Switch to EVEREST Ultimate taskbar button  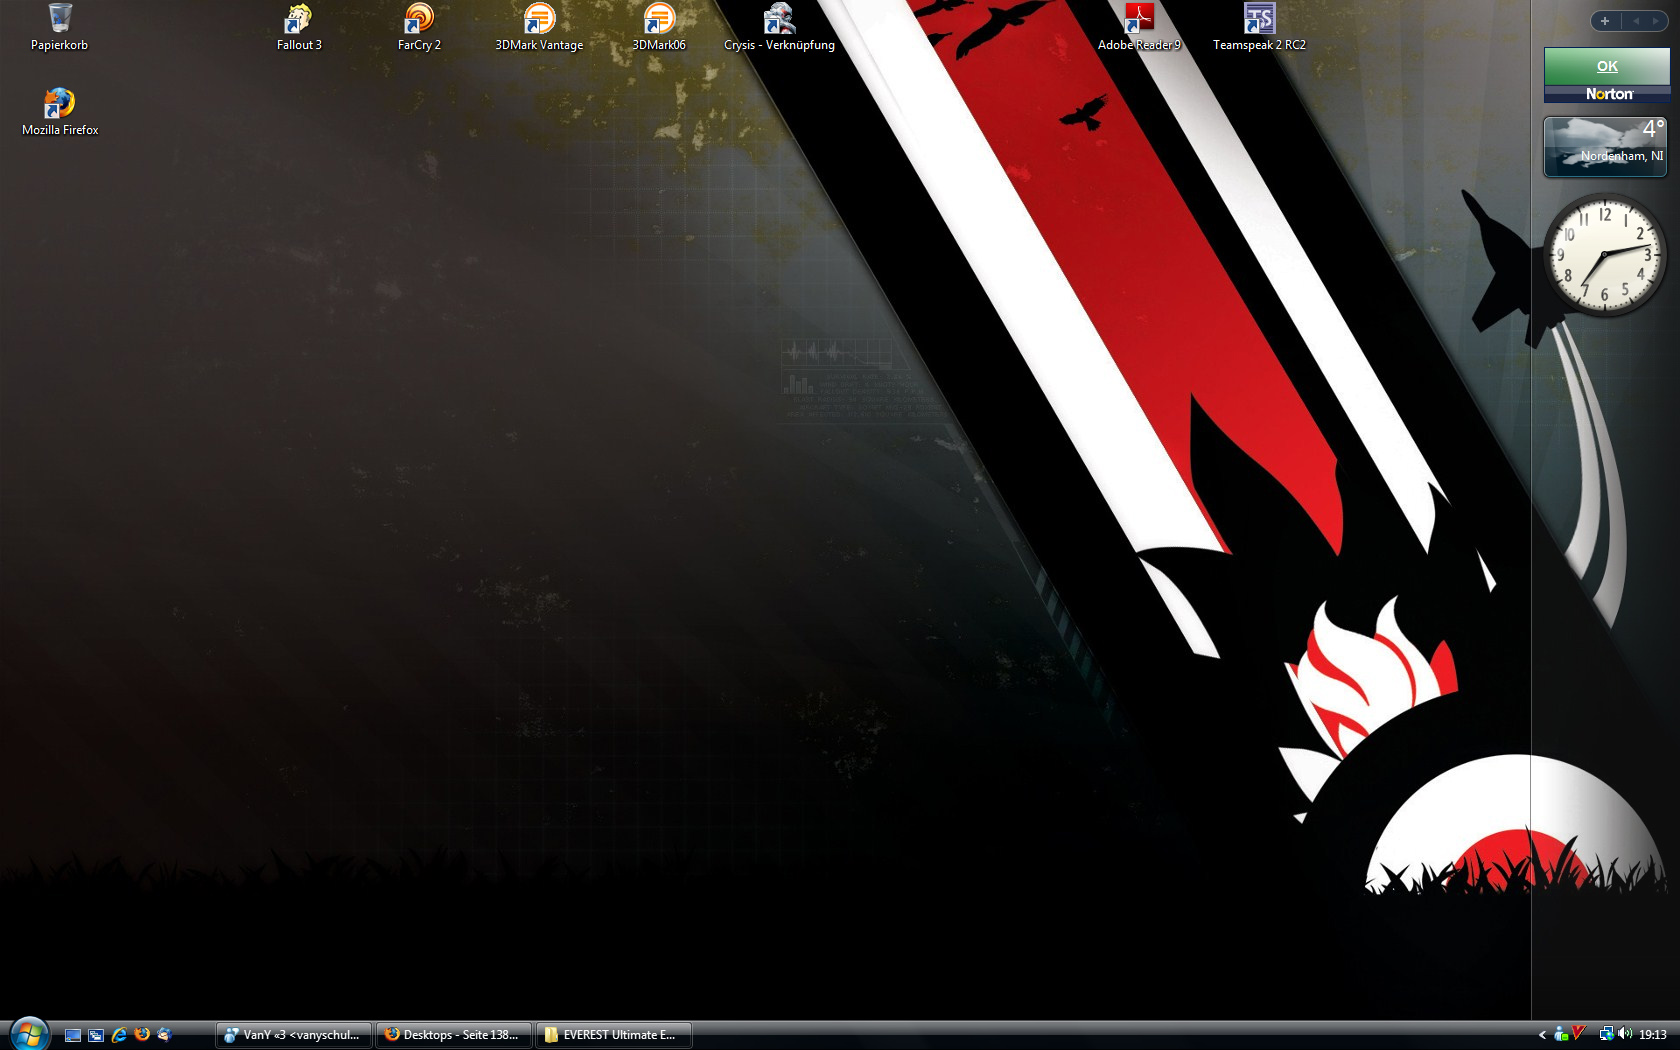pyautogui.click(x=613, y=1035)
